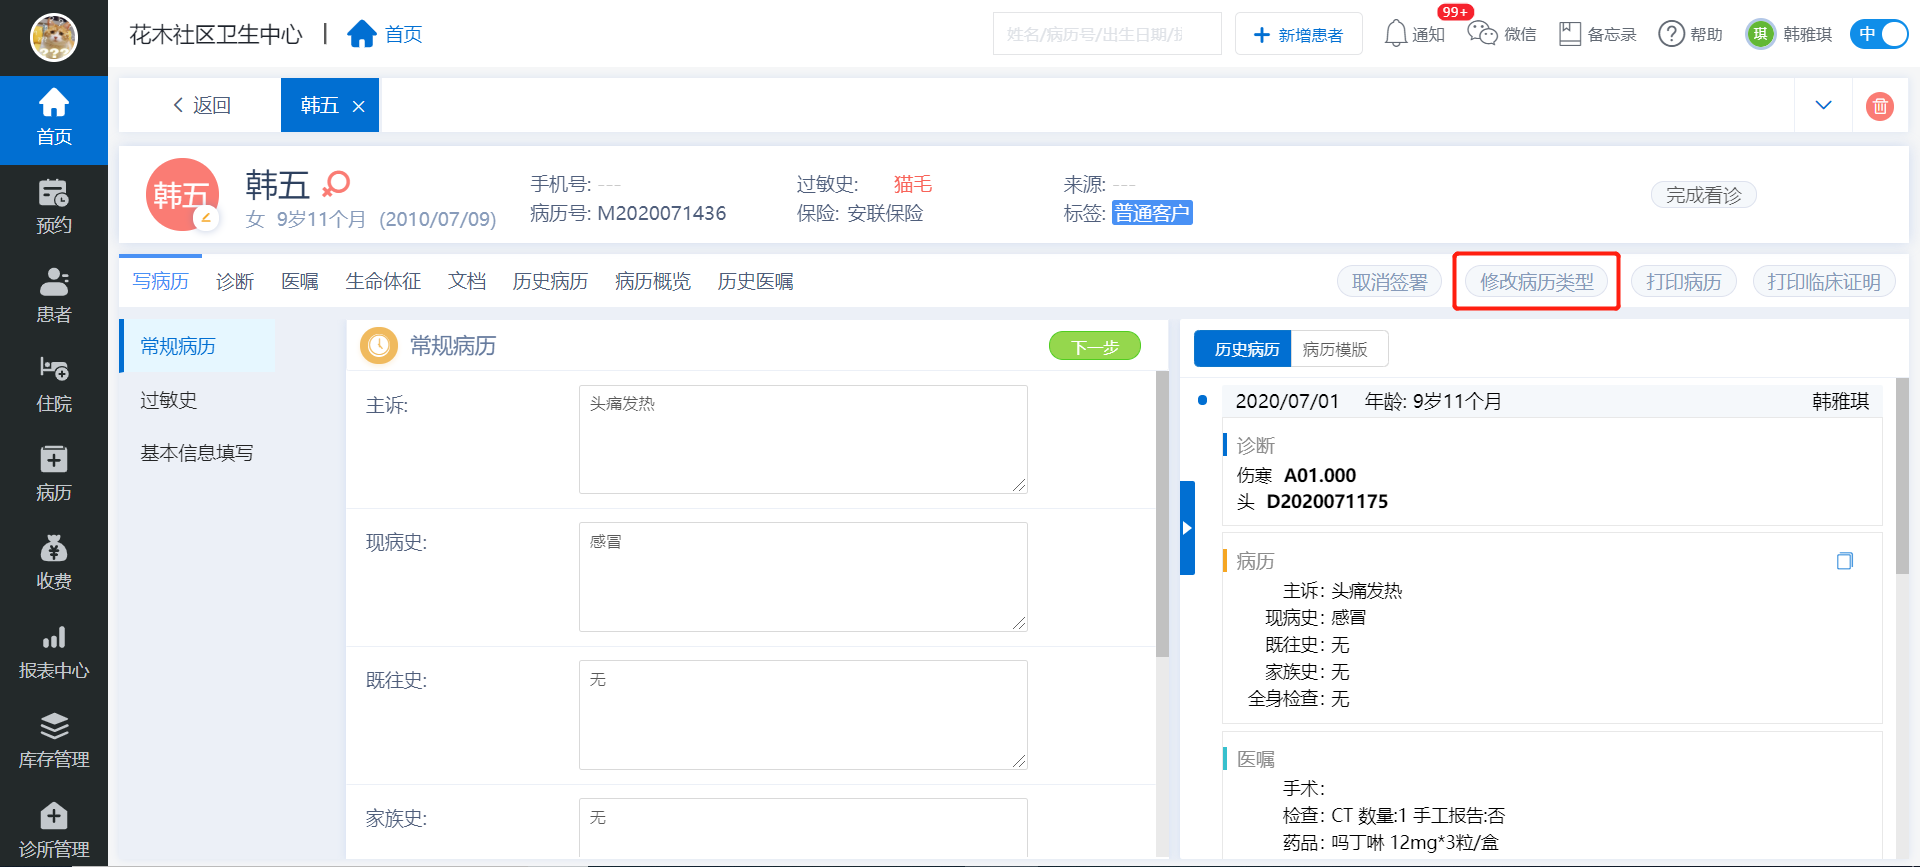The width and height of the screenshot is (1920, 867).
Task: Edit patient avatar pencil badge
Action: click(x=206, y=217)
